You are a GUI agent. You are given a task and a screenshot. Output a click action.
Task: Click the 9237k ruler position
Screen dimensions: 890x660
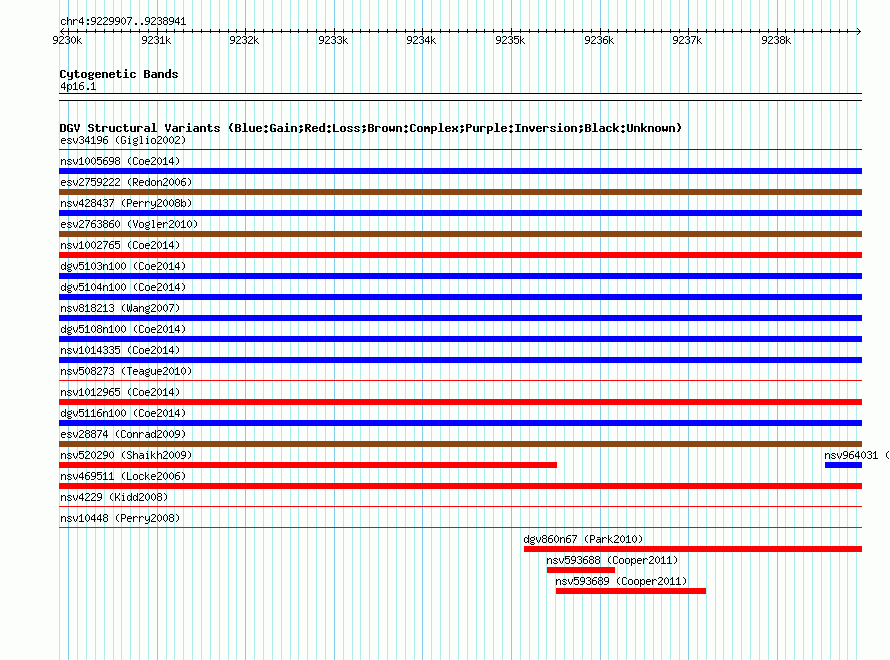[687, 40]
